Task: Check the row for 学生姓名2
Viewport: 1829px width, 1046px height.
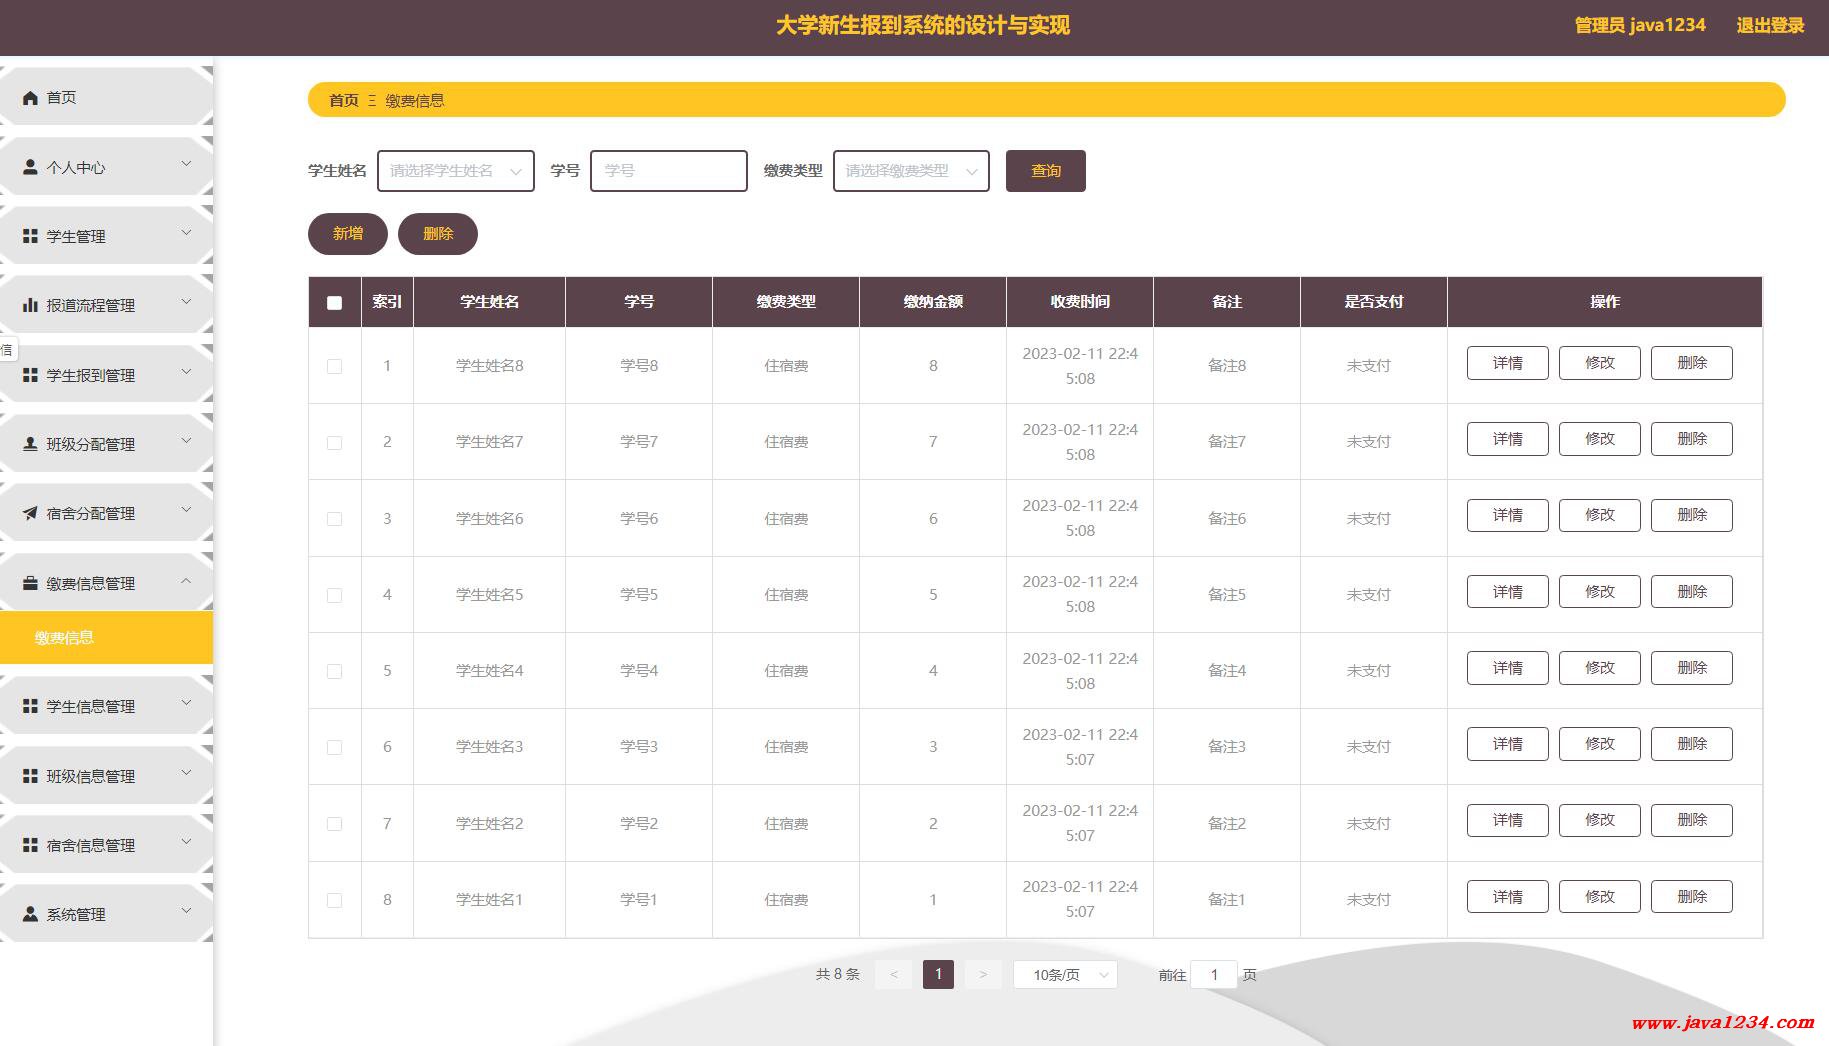Action: tap(334, 824)
